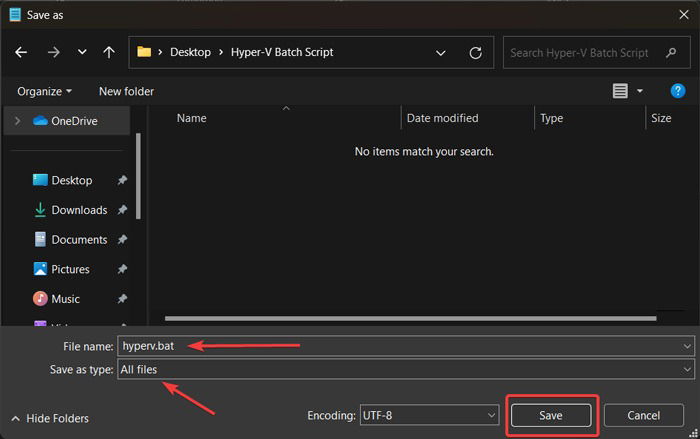
Task: Click the pin icon beside Pictures
Action: (122, 269)
